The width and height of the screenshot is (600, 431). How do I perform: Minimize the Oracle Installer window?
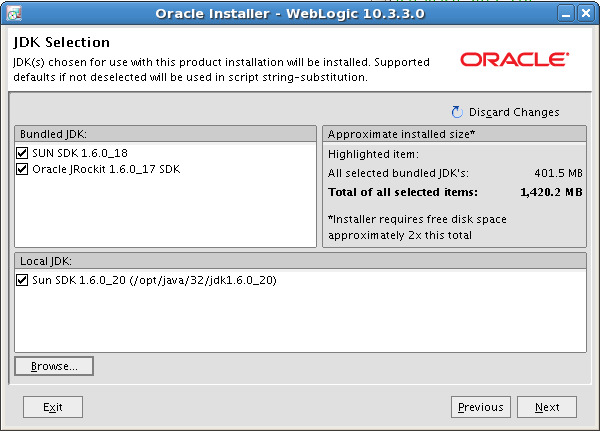pos(566,14)
